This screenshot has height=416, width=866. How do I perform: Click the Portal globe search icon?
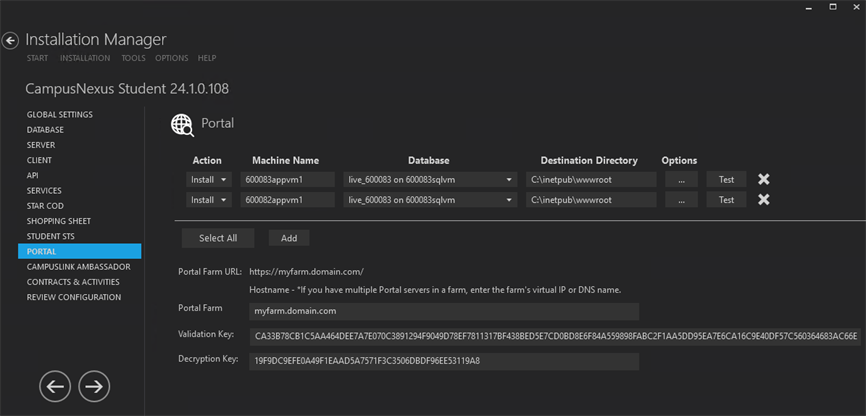click(x=182, y=124)
